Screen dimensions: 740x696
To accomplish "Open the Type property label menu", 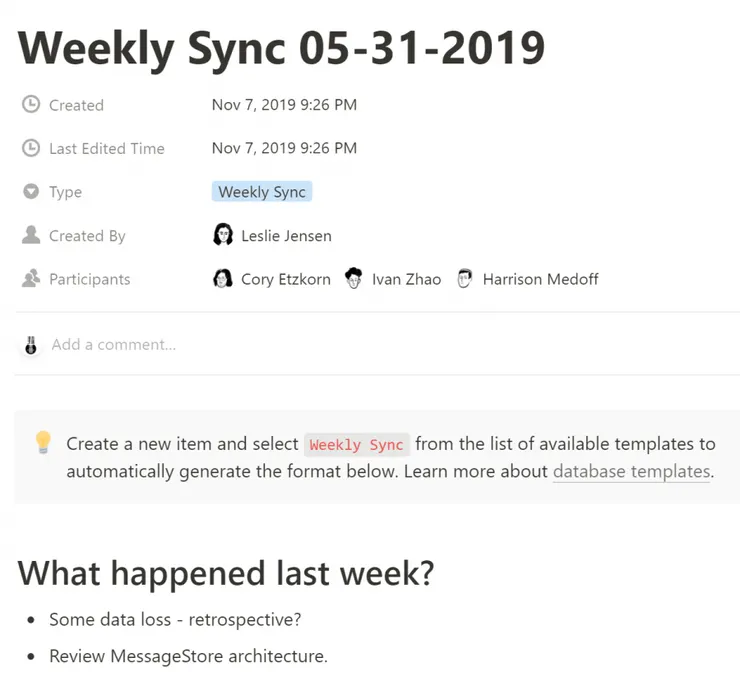I will point(66,192).
